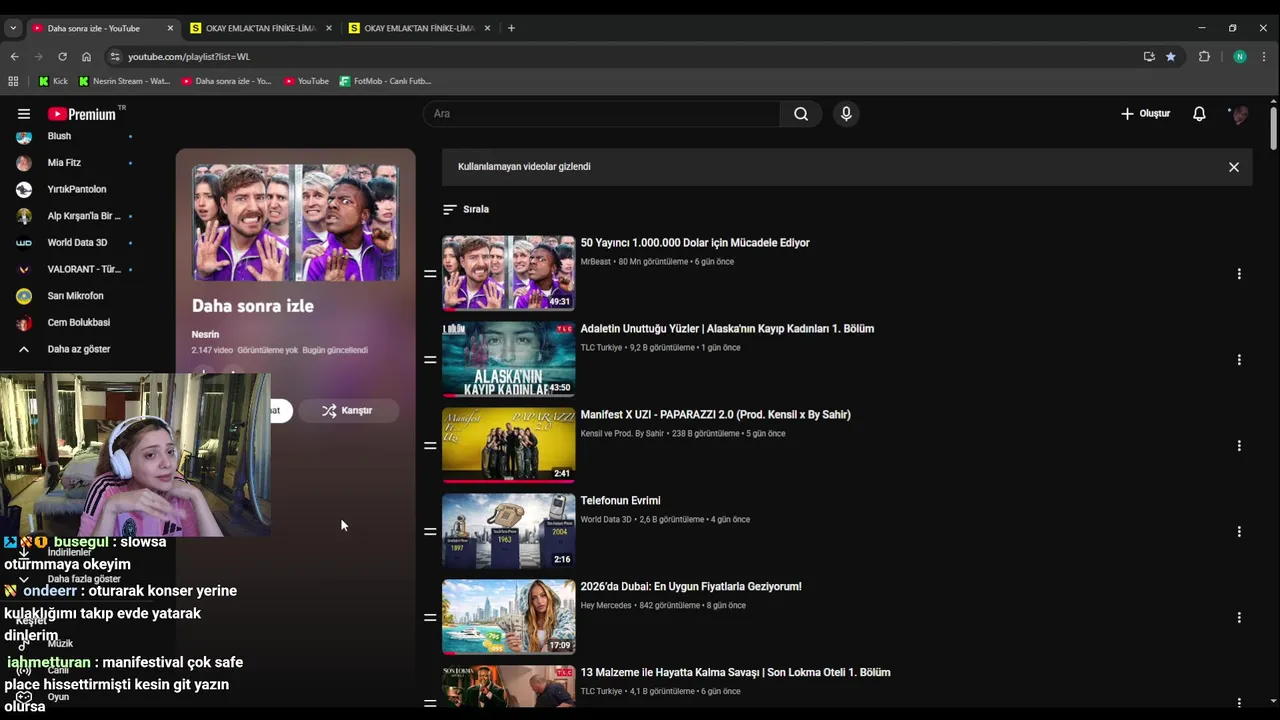Click the address bar URL
Image resolution: width=1280 pixels, height=720 pixels.
point(189,57)
